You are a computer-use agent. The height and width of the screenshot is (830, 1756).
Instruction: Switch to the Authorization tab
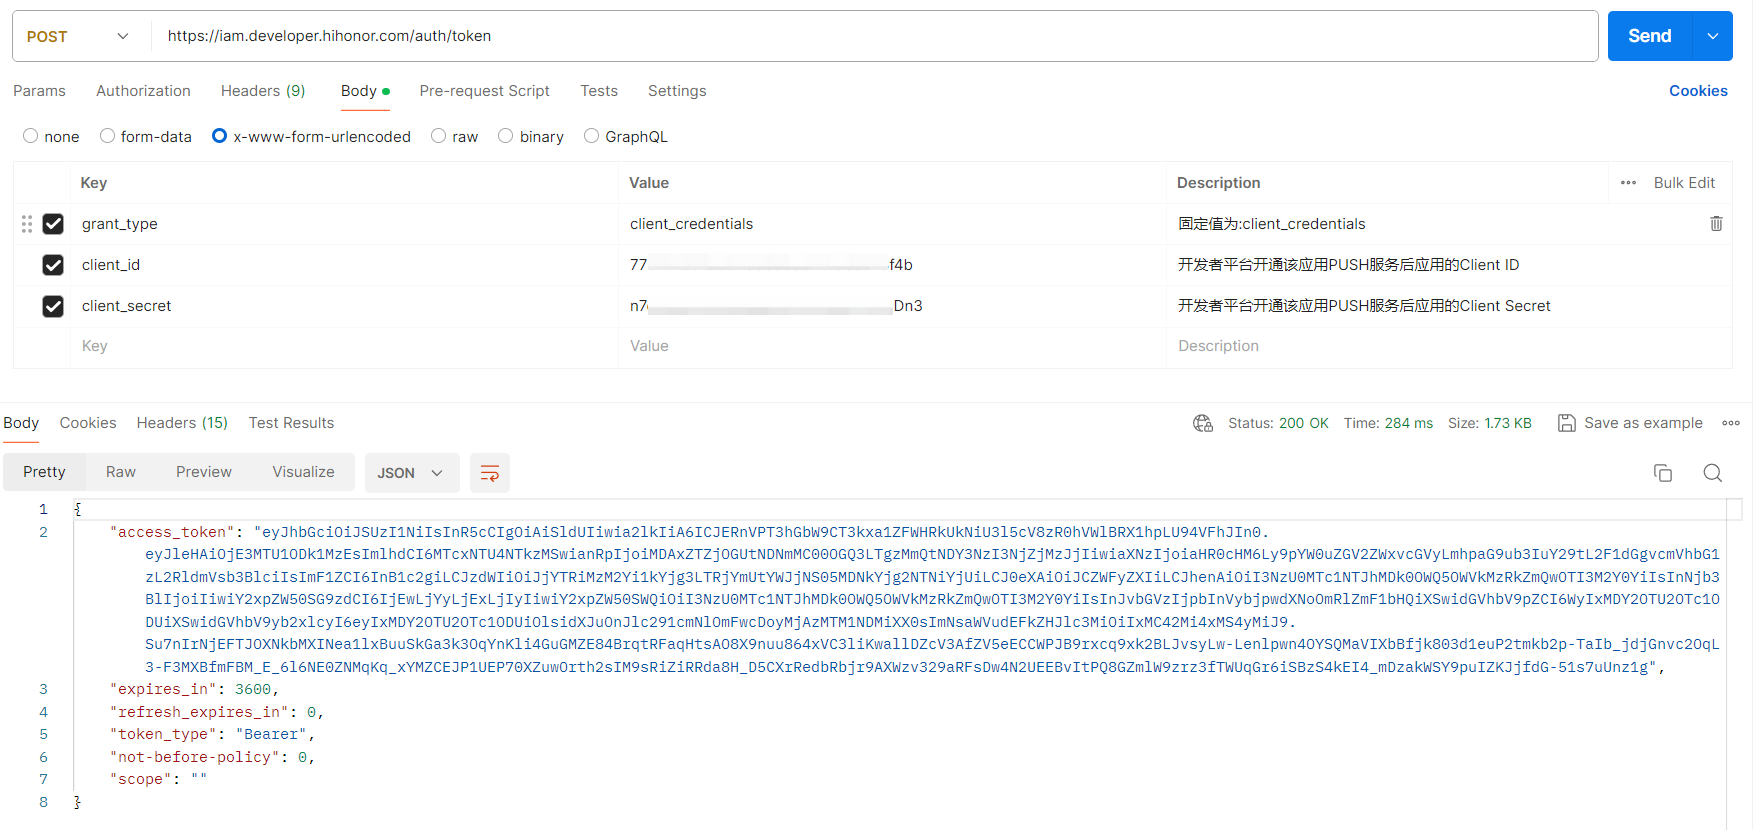coord(143,91)
